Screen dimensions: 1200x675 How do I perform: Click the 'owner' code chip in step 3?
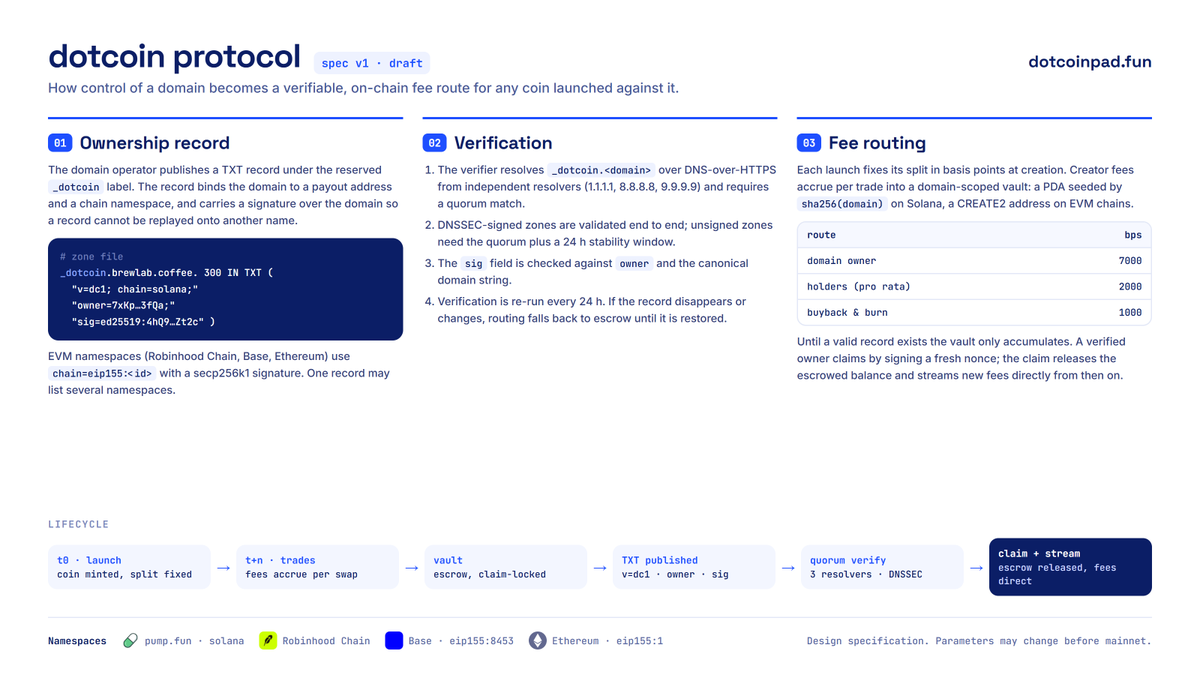[634, 264]
